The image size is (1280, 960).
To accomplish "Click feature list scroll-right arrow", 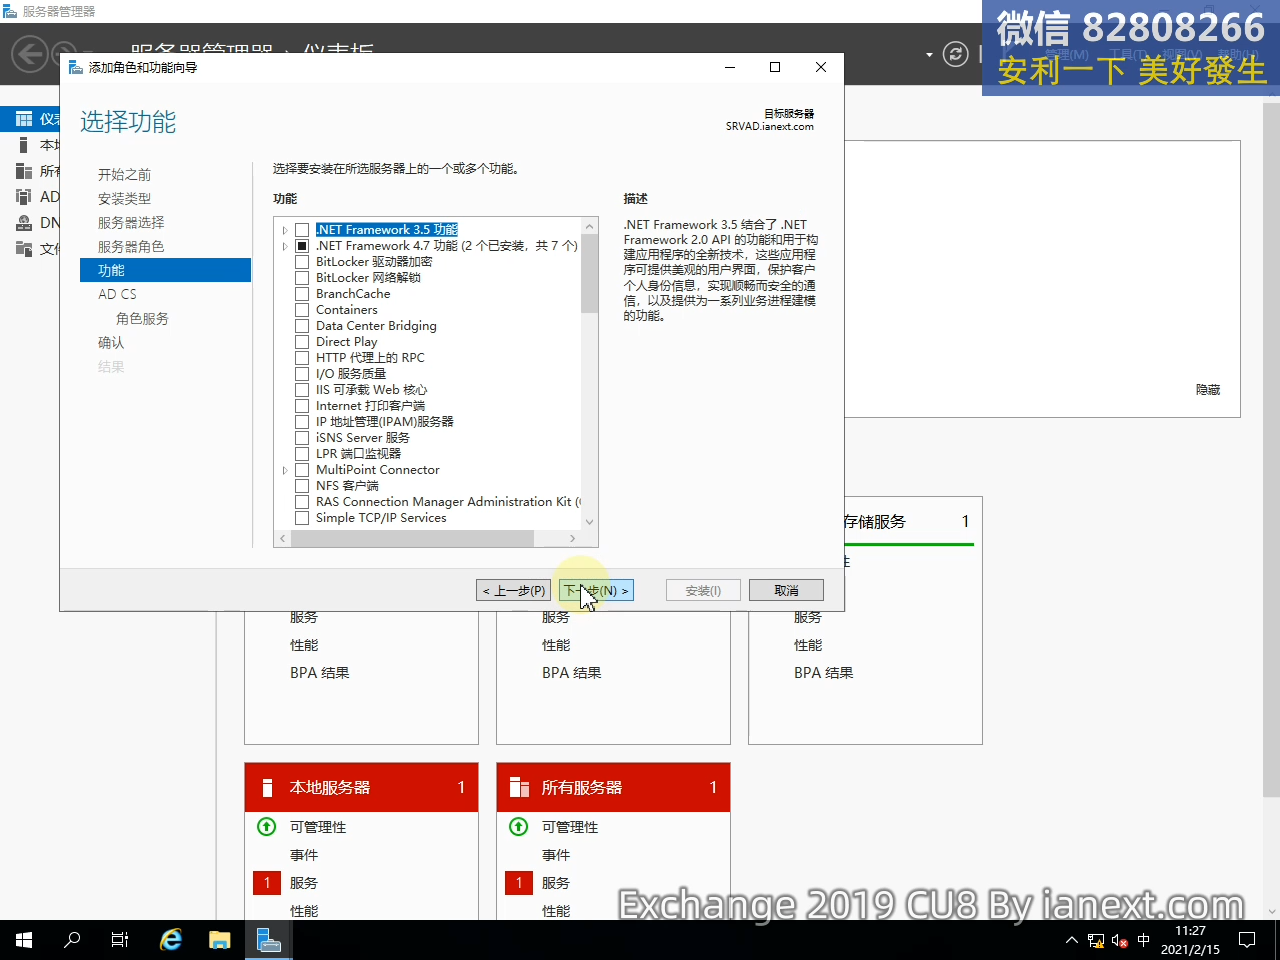I will click(x=572, y=538).
